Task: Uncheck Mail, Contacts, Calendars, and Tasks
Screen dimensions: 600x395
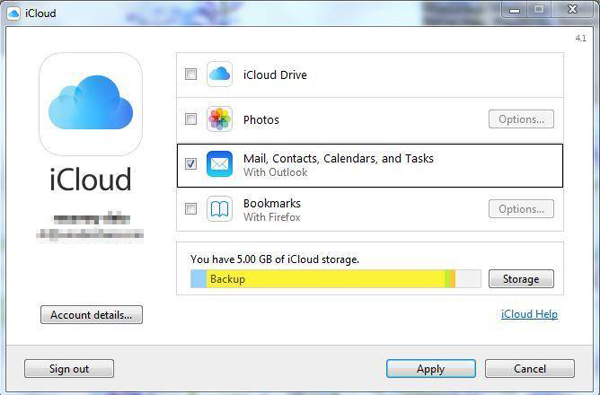Action: pyautogui.click(x=191, y=164)
